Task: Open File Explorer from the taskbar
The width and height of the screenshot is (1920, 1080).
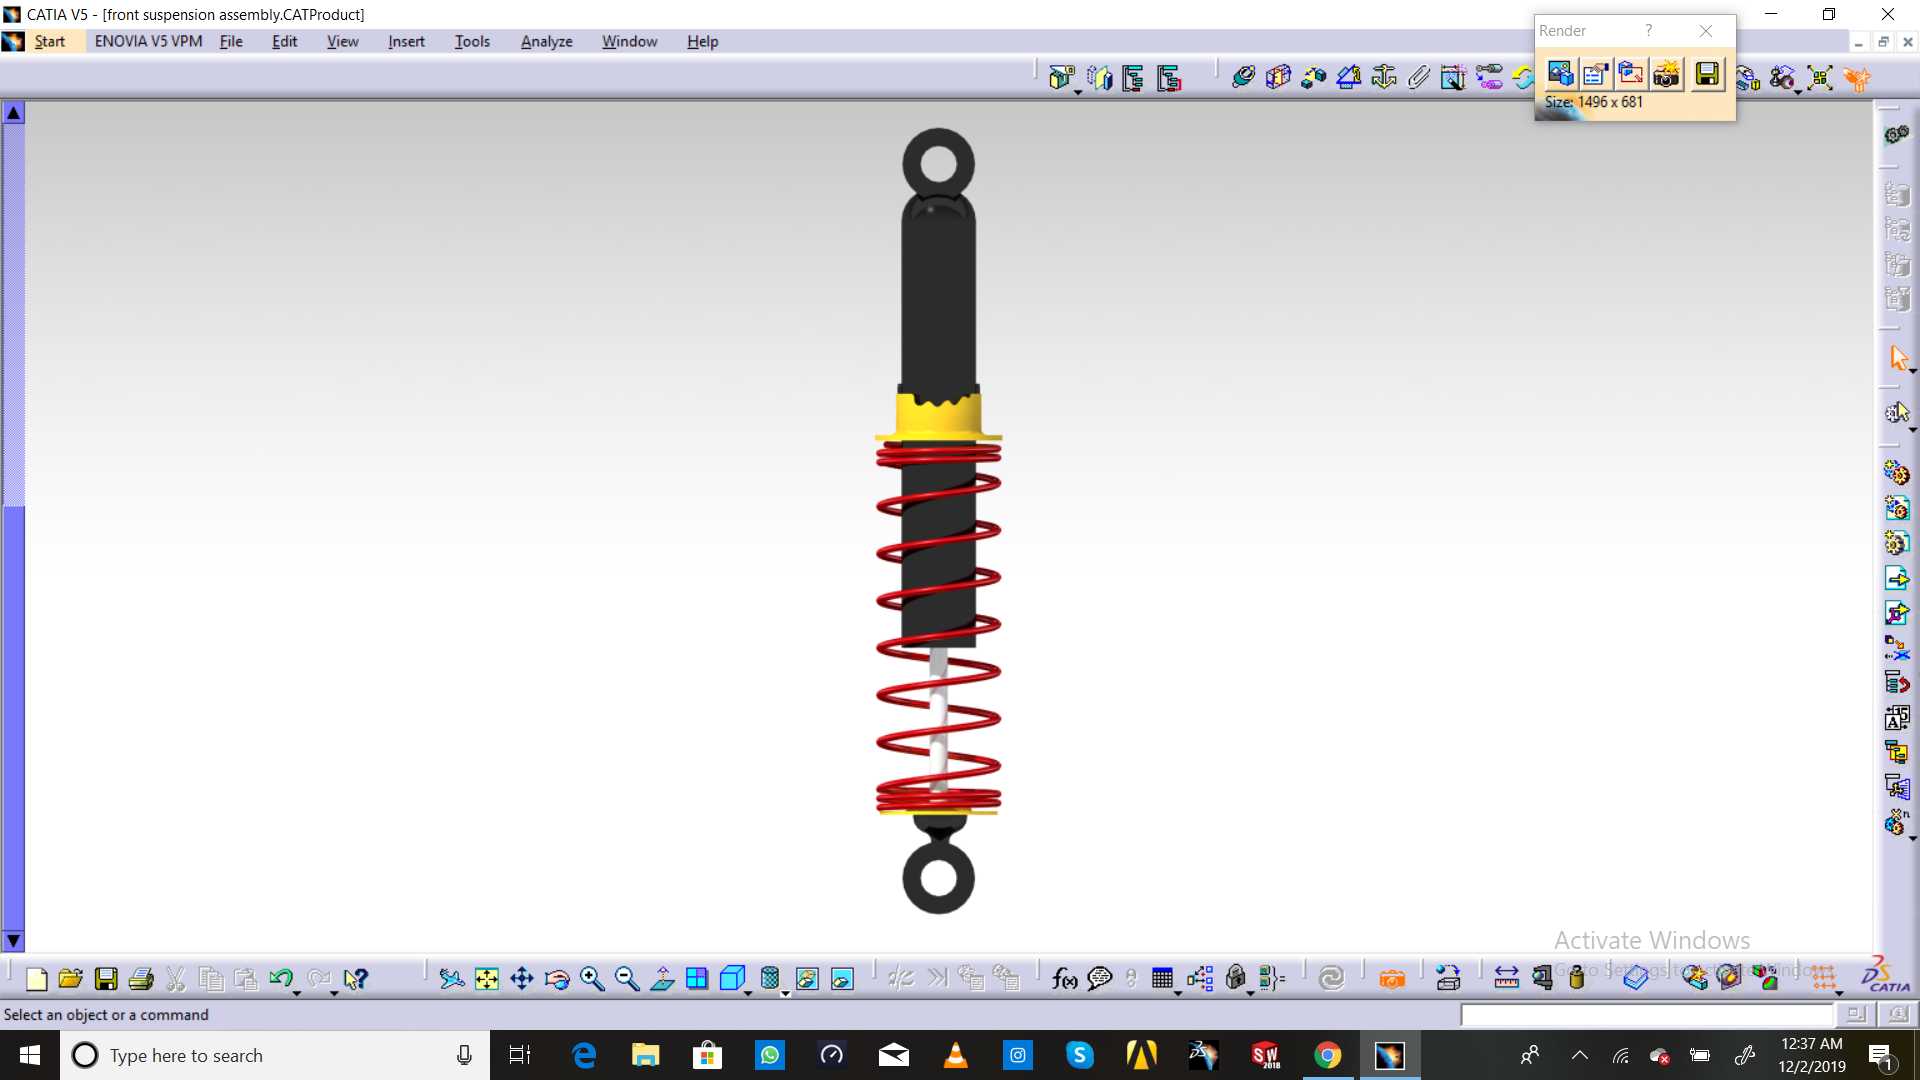Action: (645, 1055)
